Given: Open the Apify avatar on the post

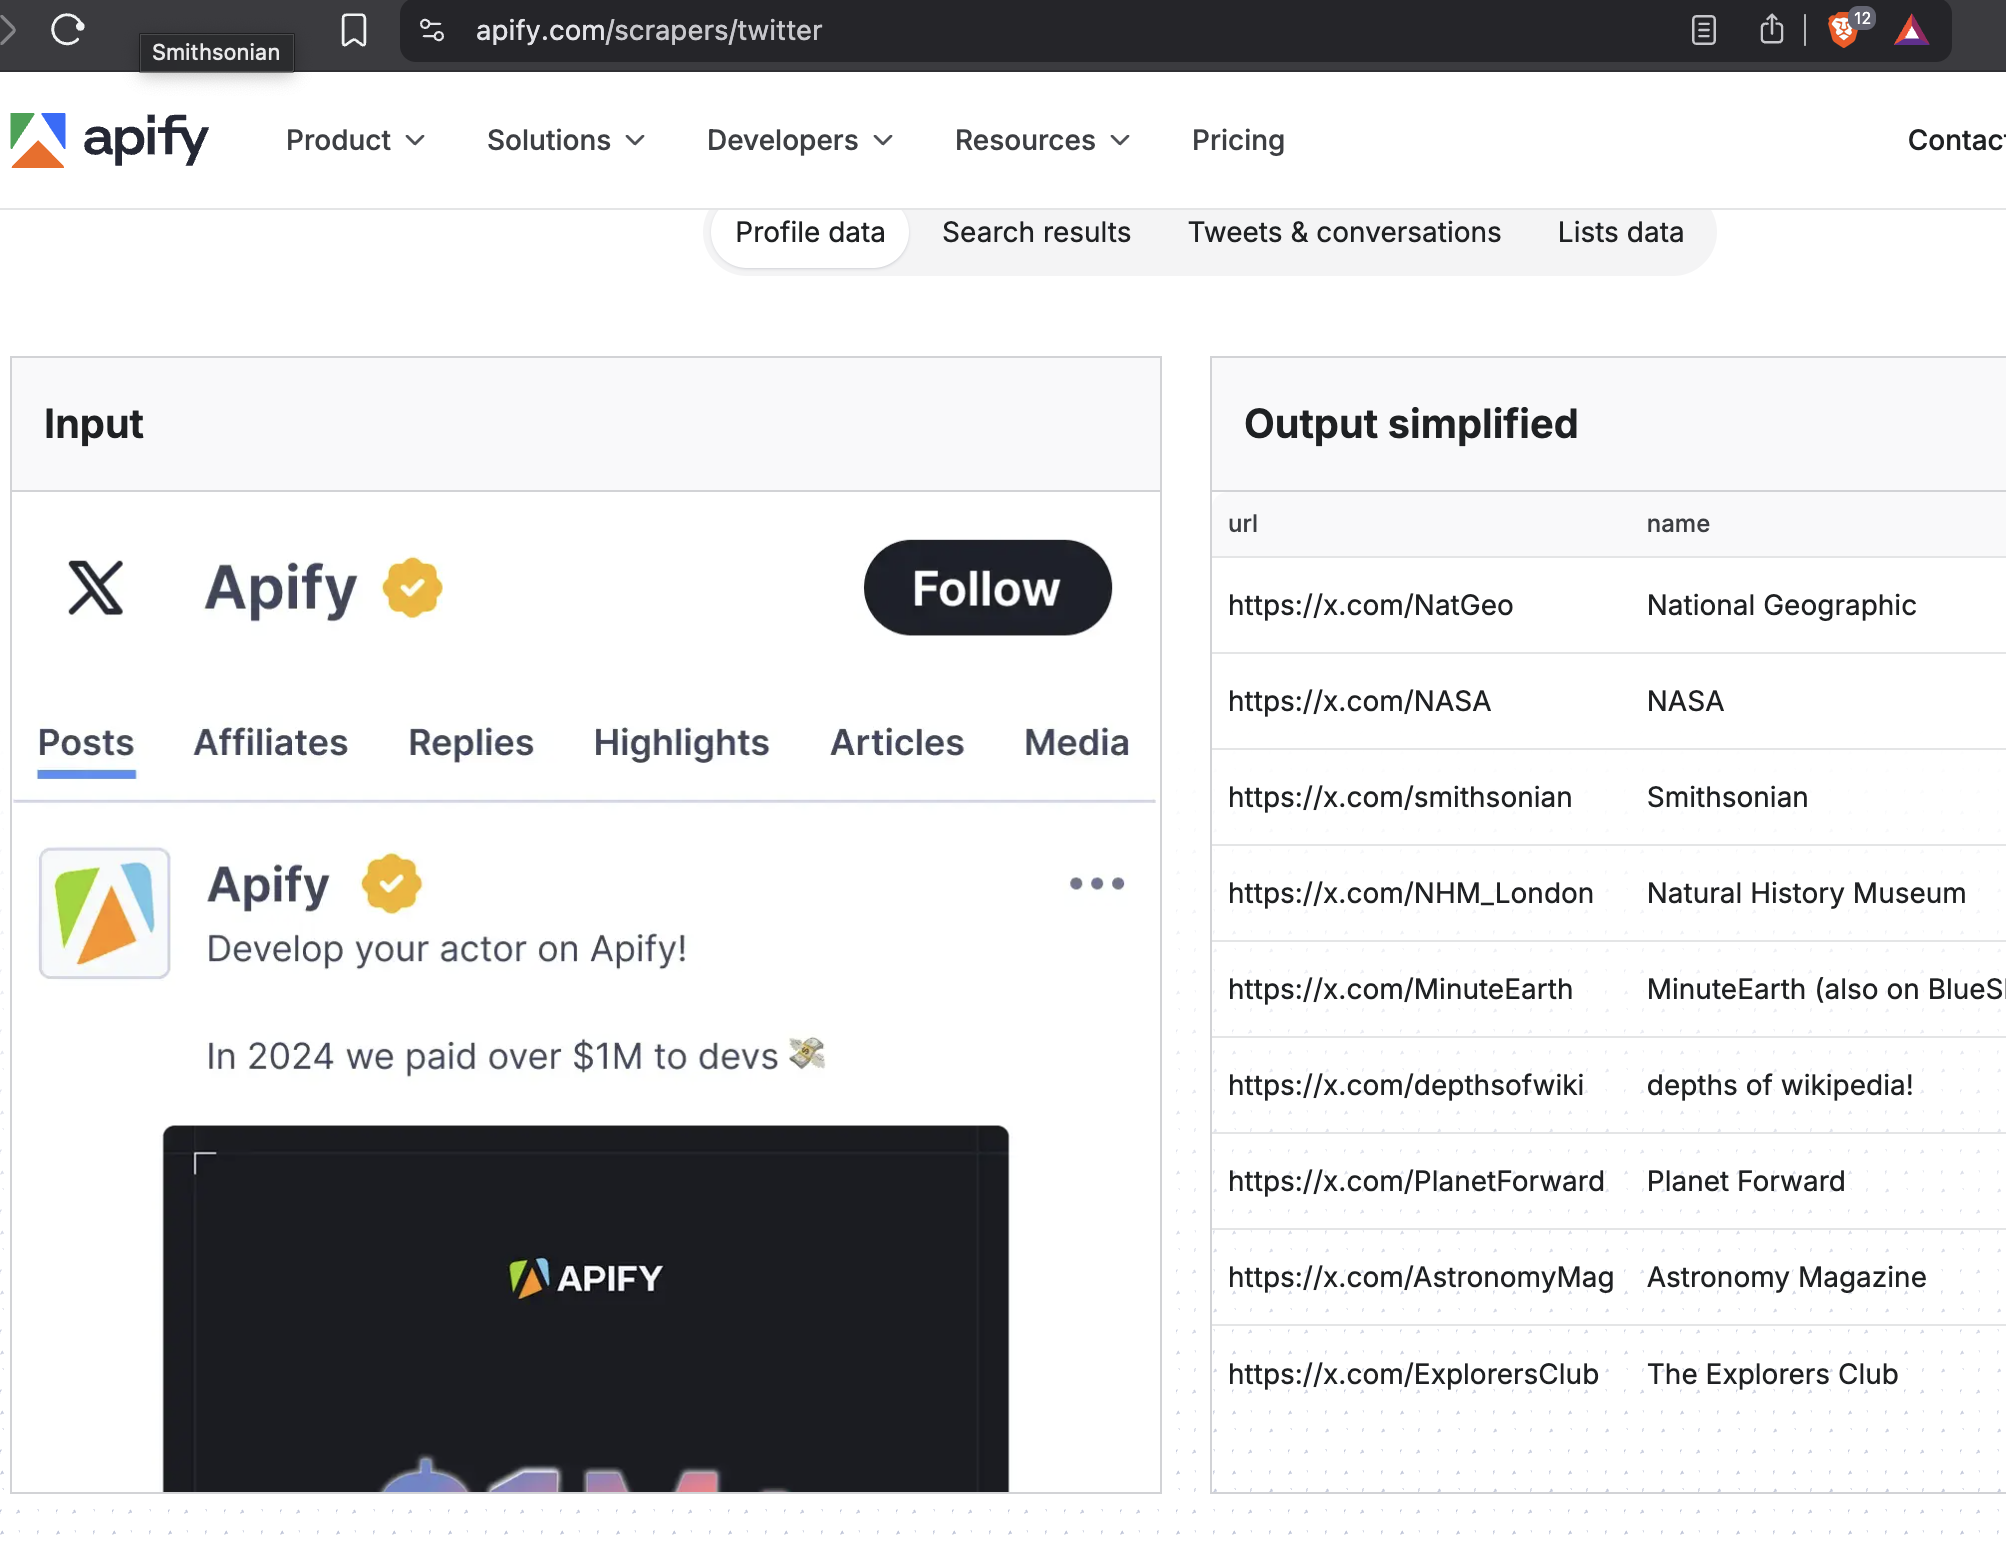Looking at the screenshot, I should point(104,913).
